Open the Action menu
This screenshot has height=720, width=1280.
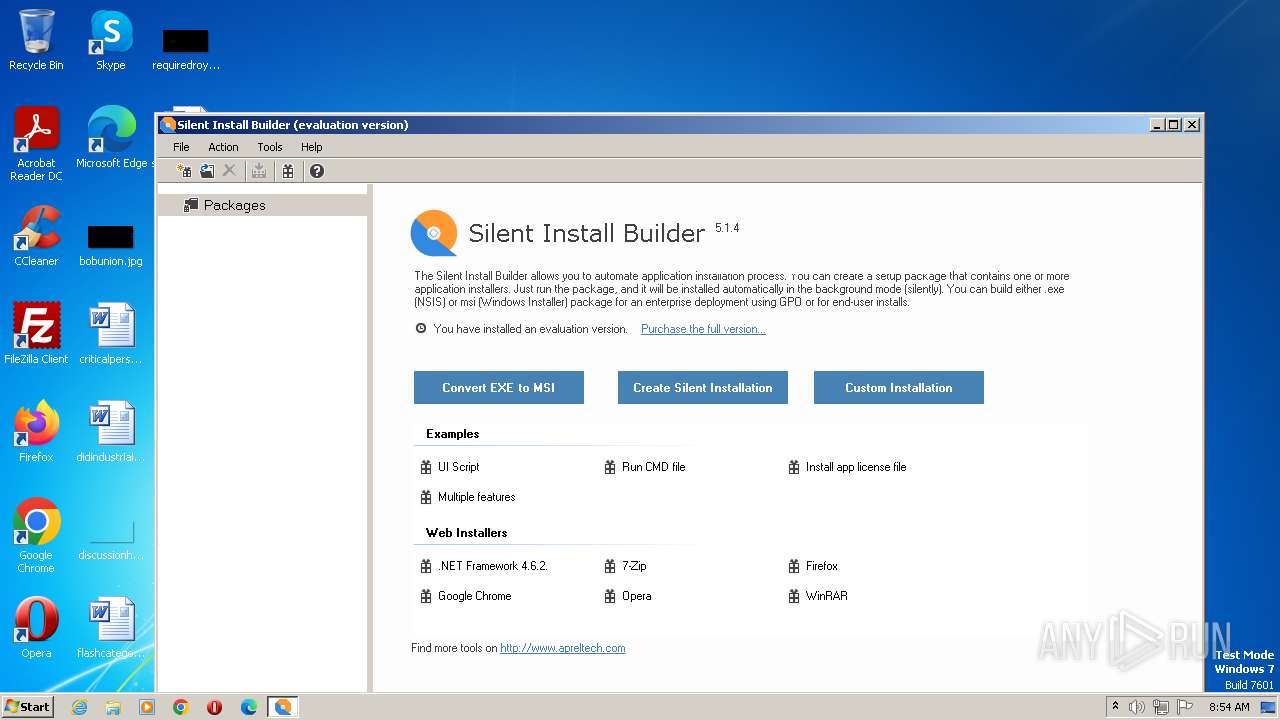(223, 147)
